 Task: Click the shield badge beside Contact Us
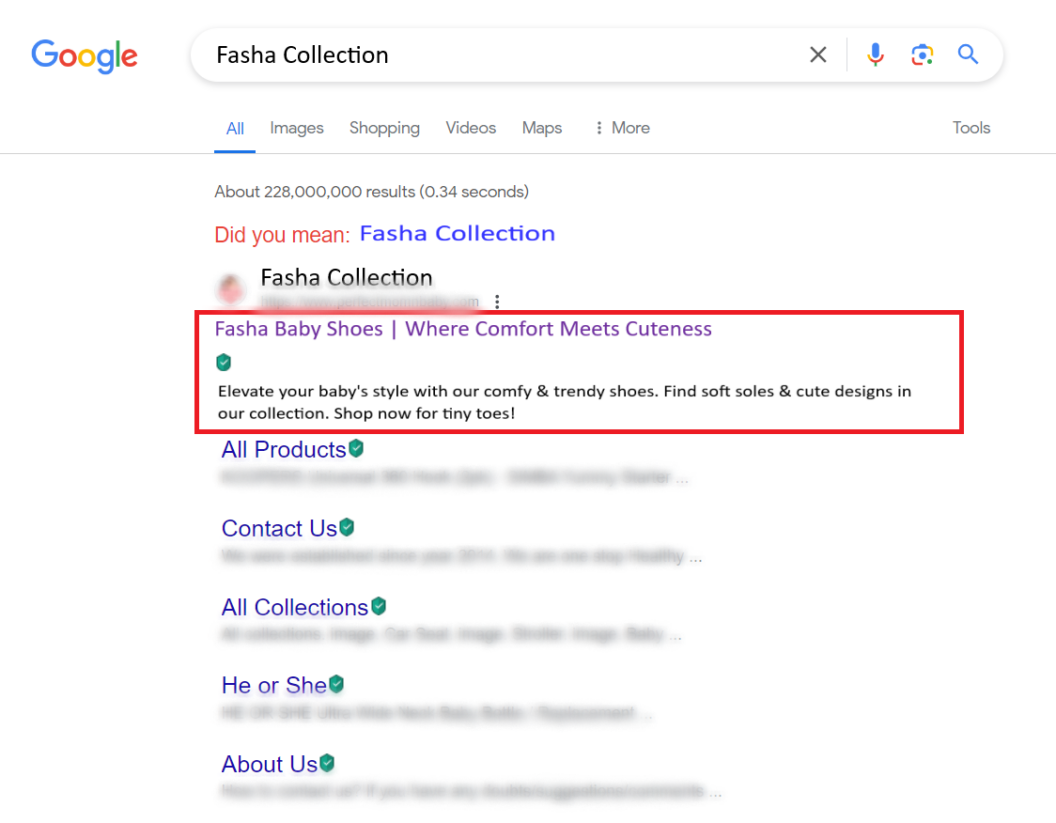[347, 526]
